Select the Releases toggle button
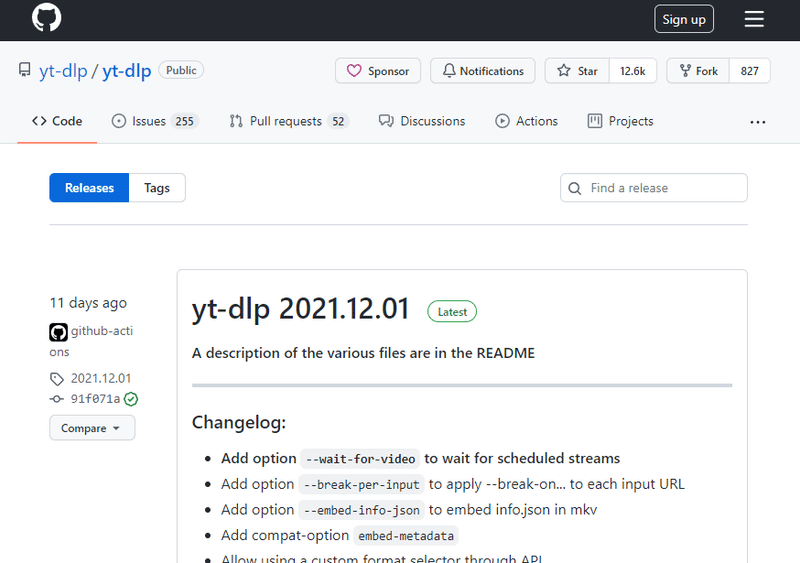 click(x=89, y=188)
